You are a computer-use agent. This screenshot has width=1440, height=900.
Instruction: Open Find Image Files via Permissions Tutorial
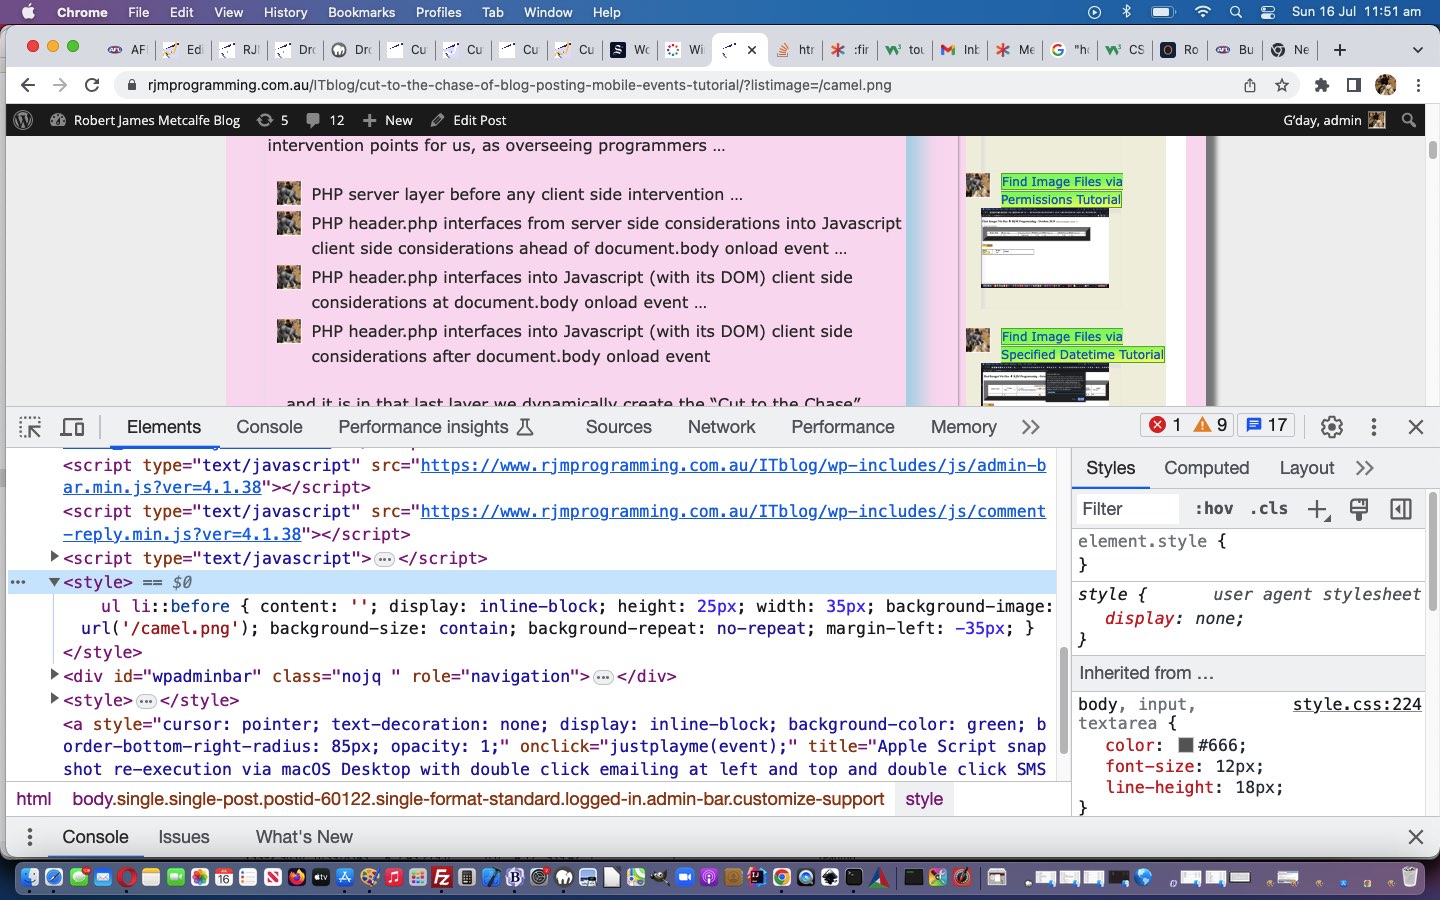click(1061, 190)
